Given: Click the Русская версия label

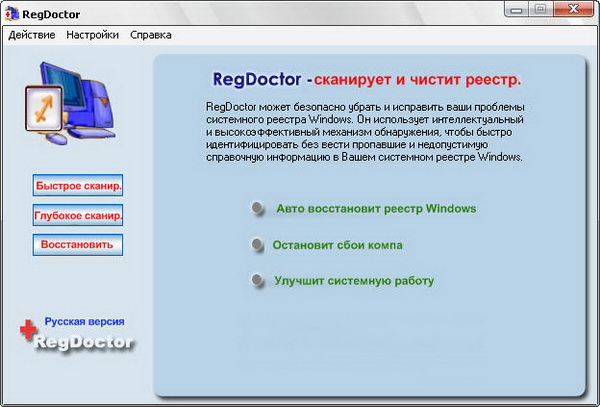Looking at the screenshot, I should tap(84, 322).
